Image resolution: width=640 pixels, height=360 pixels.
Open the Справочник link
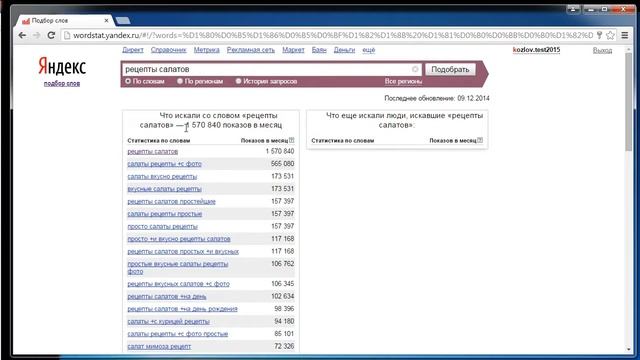point(169,50)
